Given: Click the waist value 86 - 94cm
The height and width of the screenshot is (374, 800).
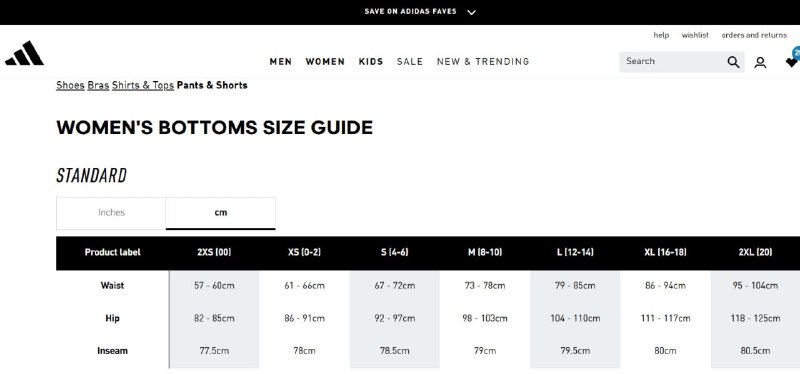Looking at the screenshot, I should click(665, 286).
